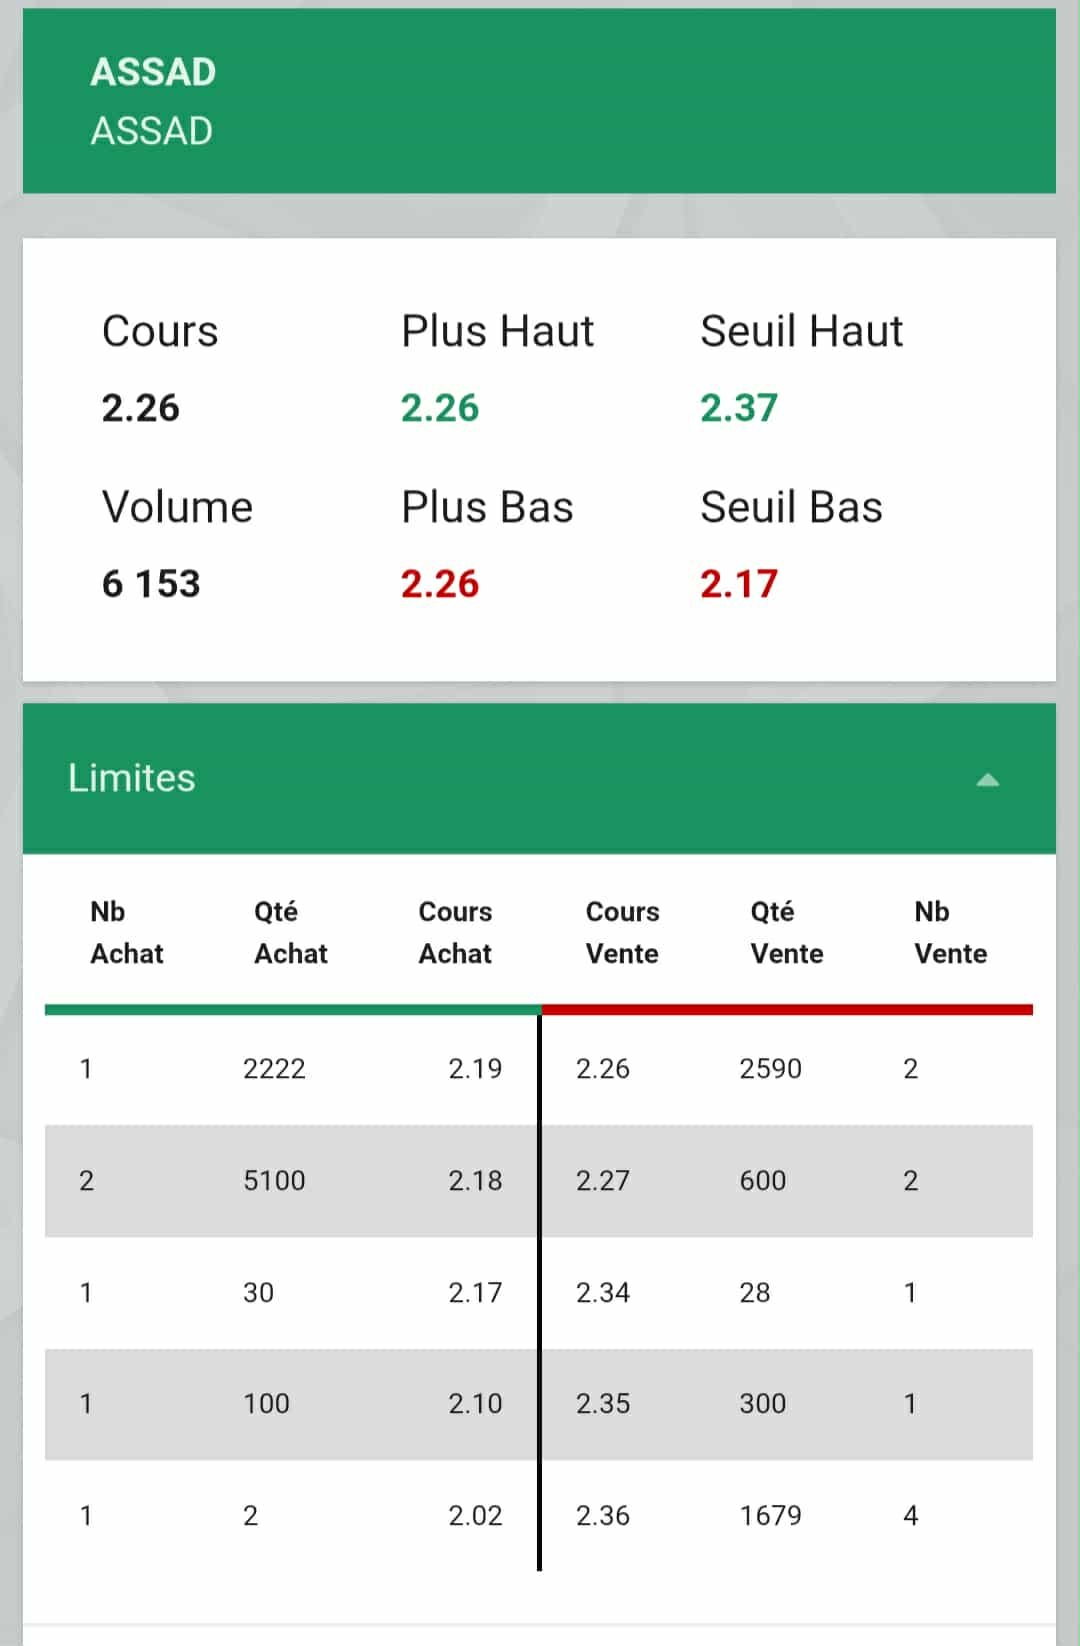Collapse the Limites section arrow

click(987, 780)
